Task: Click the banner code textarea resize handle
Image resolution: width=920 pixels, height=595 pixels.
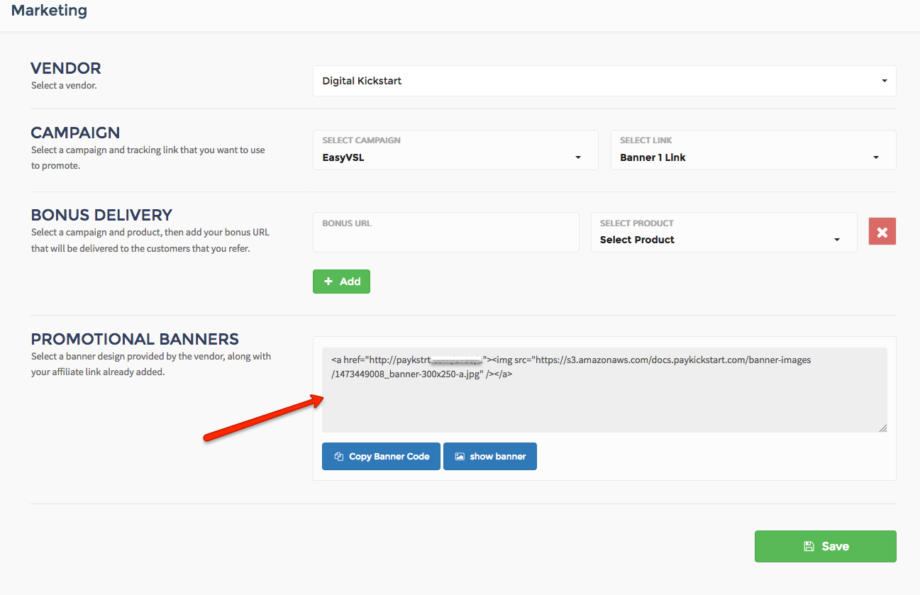Action: (x=882, y=428)
